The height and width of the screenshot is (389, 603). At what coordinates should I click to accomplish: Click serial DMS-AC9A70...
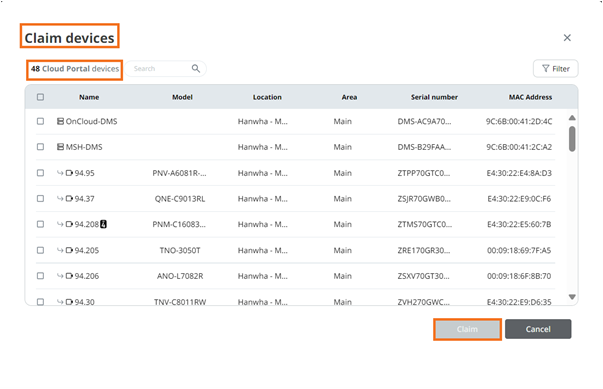point(424,121)
